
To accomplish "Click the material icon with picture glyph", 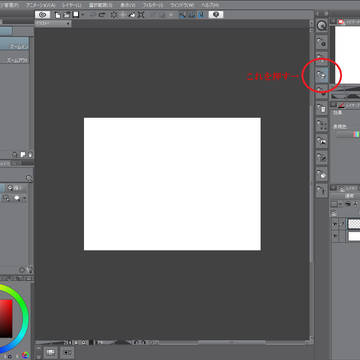I will (322, 141).
